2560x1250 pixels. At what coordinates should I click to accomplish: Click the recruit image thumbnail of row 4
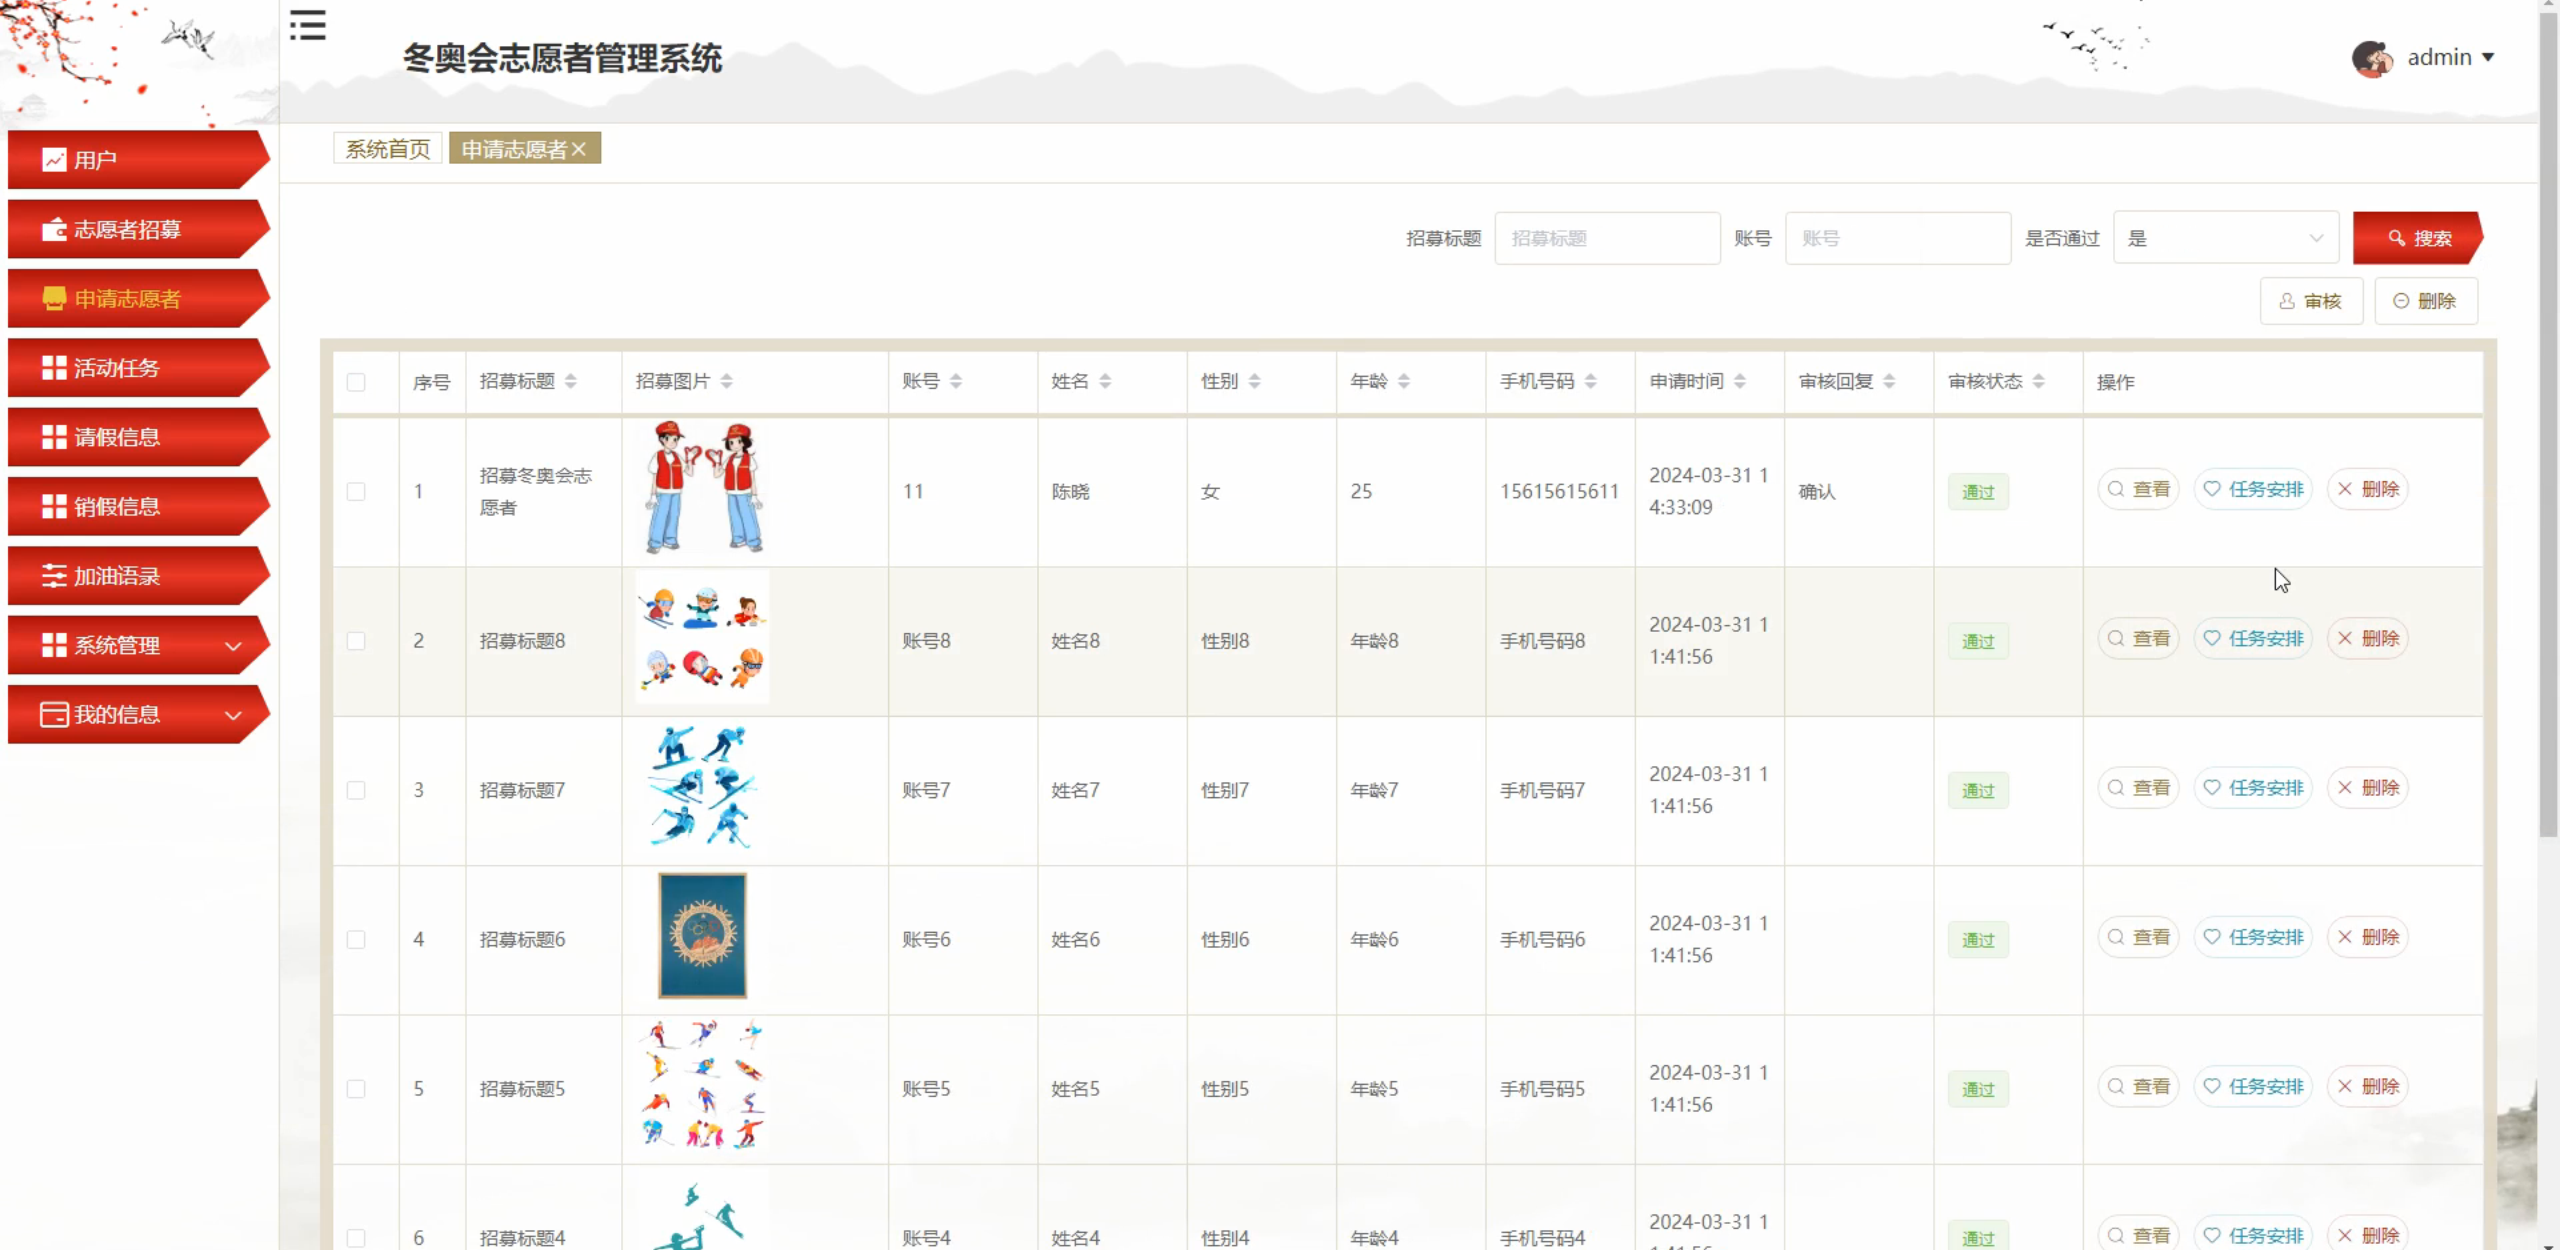coord(702,936)
